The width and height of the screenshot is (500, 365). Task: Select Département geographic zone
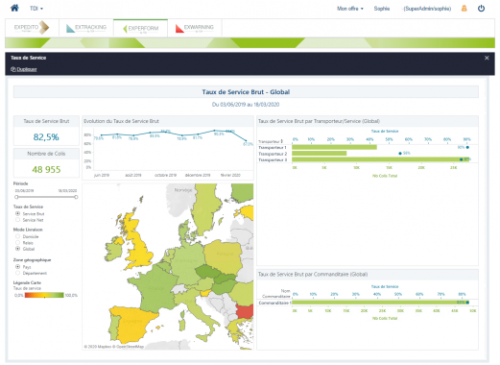(x=18, y=273)
